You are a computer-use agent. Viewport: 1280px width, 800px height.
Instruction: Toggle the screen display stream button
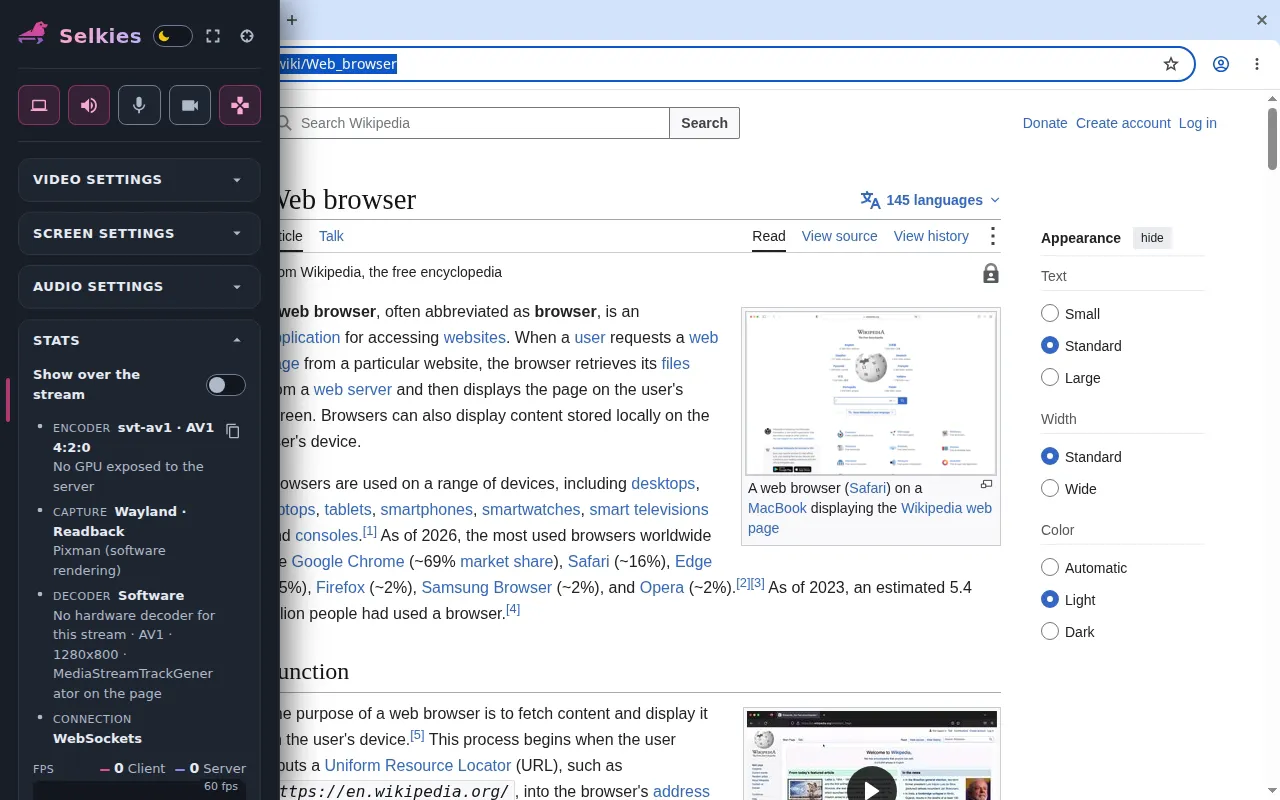pos(39,105)
